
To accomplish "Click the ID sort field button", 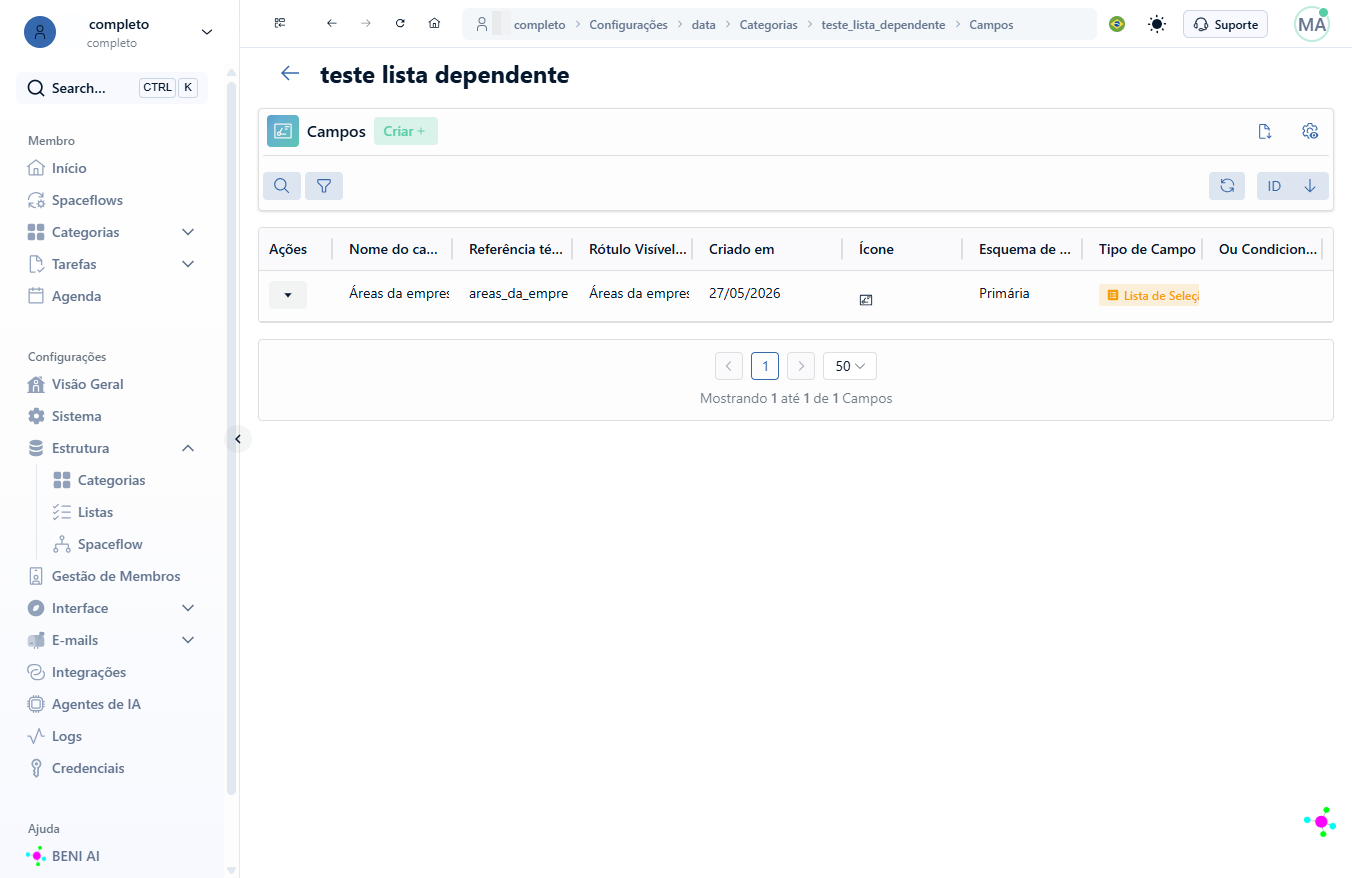I will click(x=1274, y=186).
